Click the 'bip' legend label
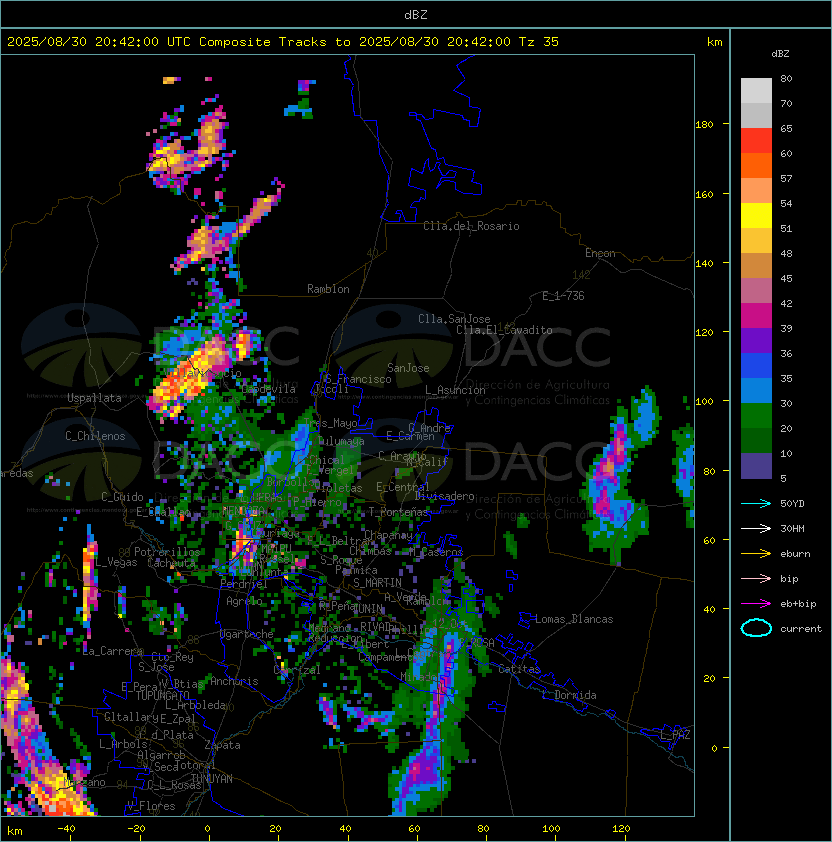Image resolution: width=832 pixels, height=842 pixels. point(789,579)
